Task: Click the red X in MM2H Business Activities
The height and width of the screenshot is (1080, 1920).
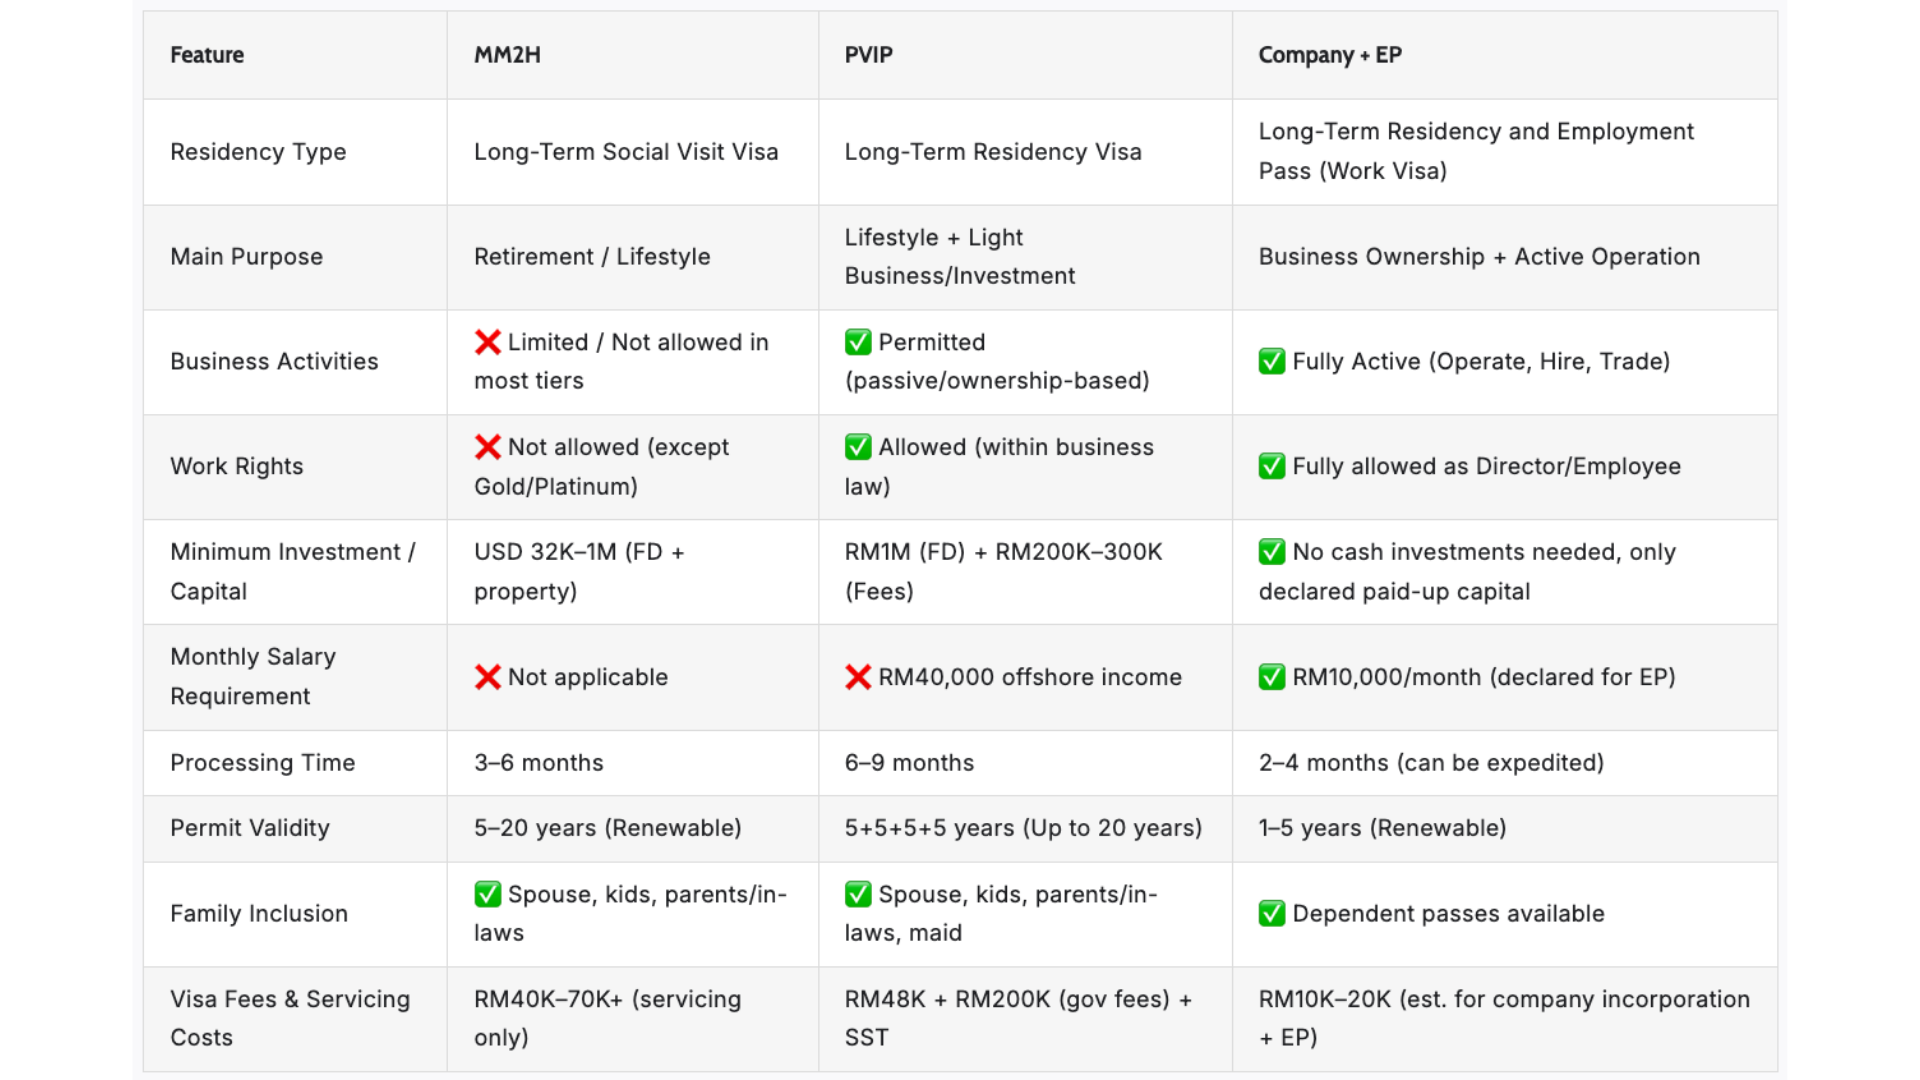Action: (487, 342)
